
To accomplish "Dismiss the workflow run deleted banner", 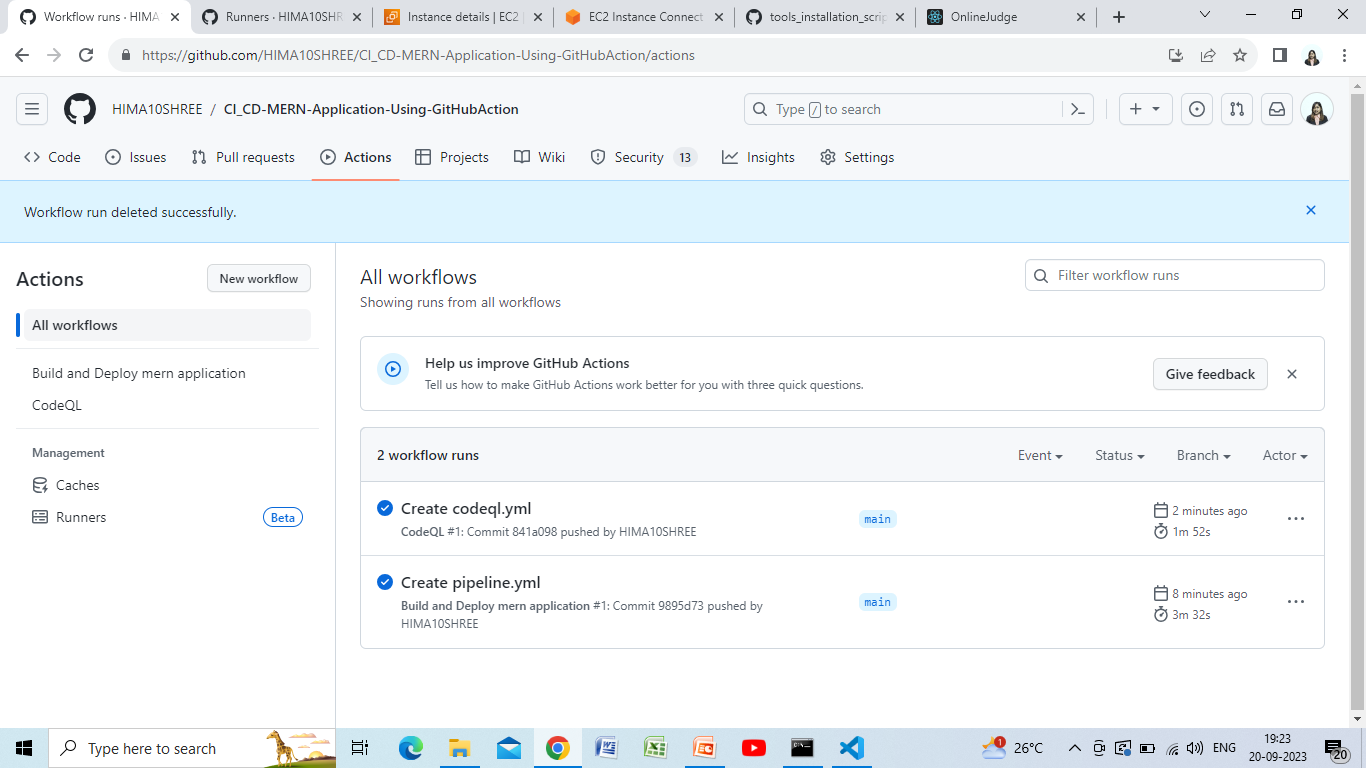I will (x=1311, y=210).
